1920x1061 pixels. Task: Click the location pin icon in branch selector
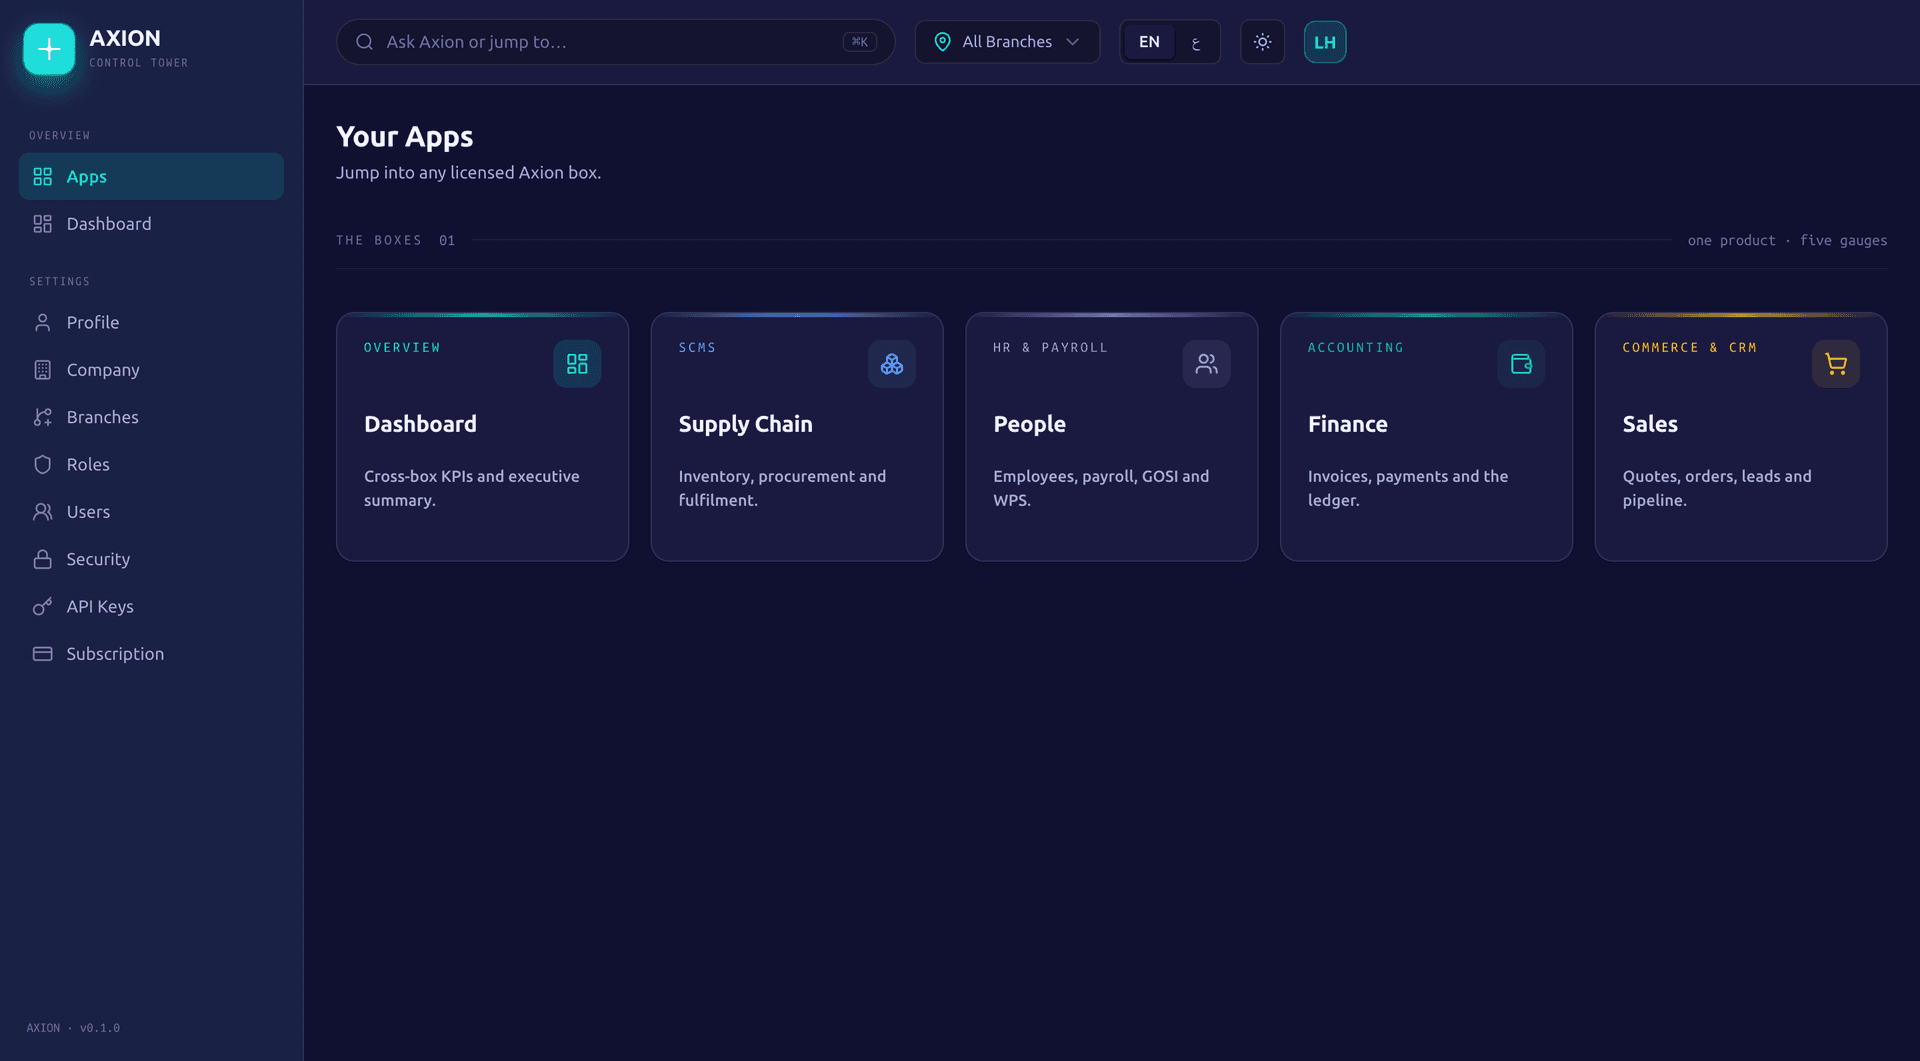pyautogui.click(x=942, y=42)
